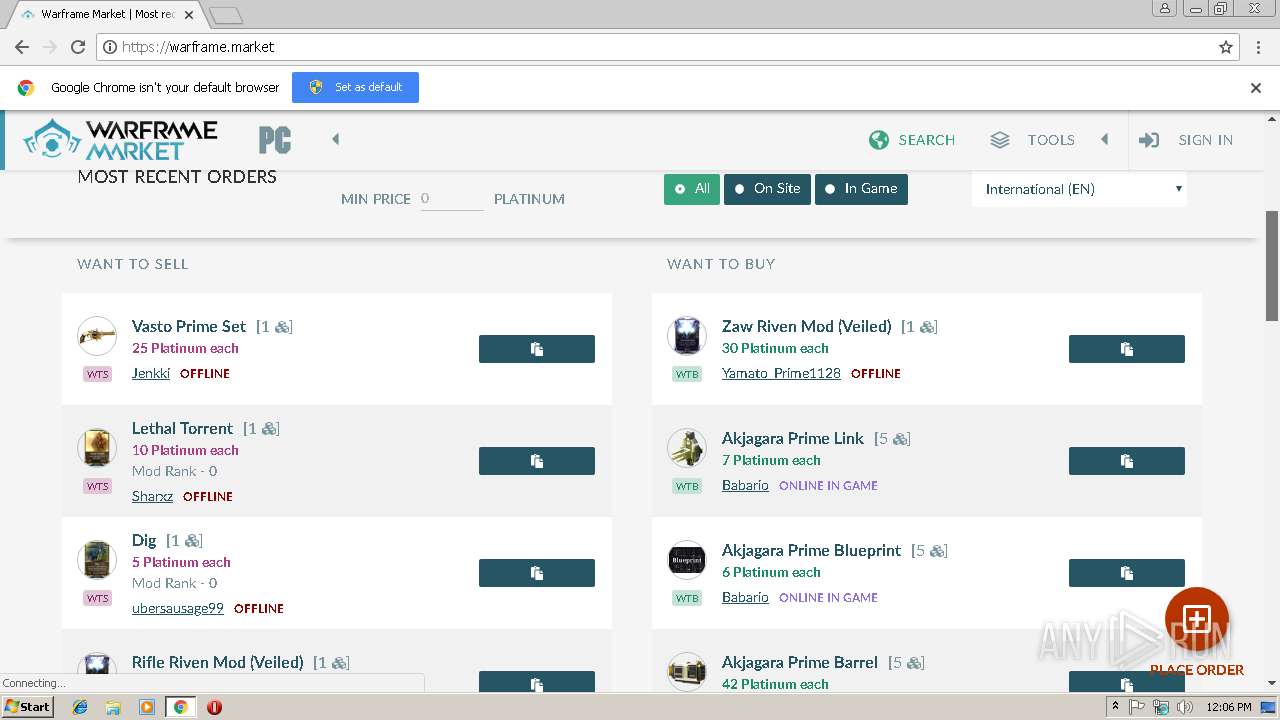
Task: Click the Start button
Action: click(x=27, y=707)
